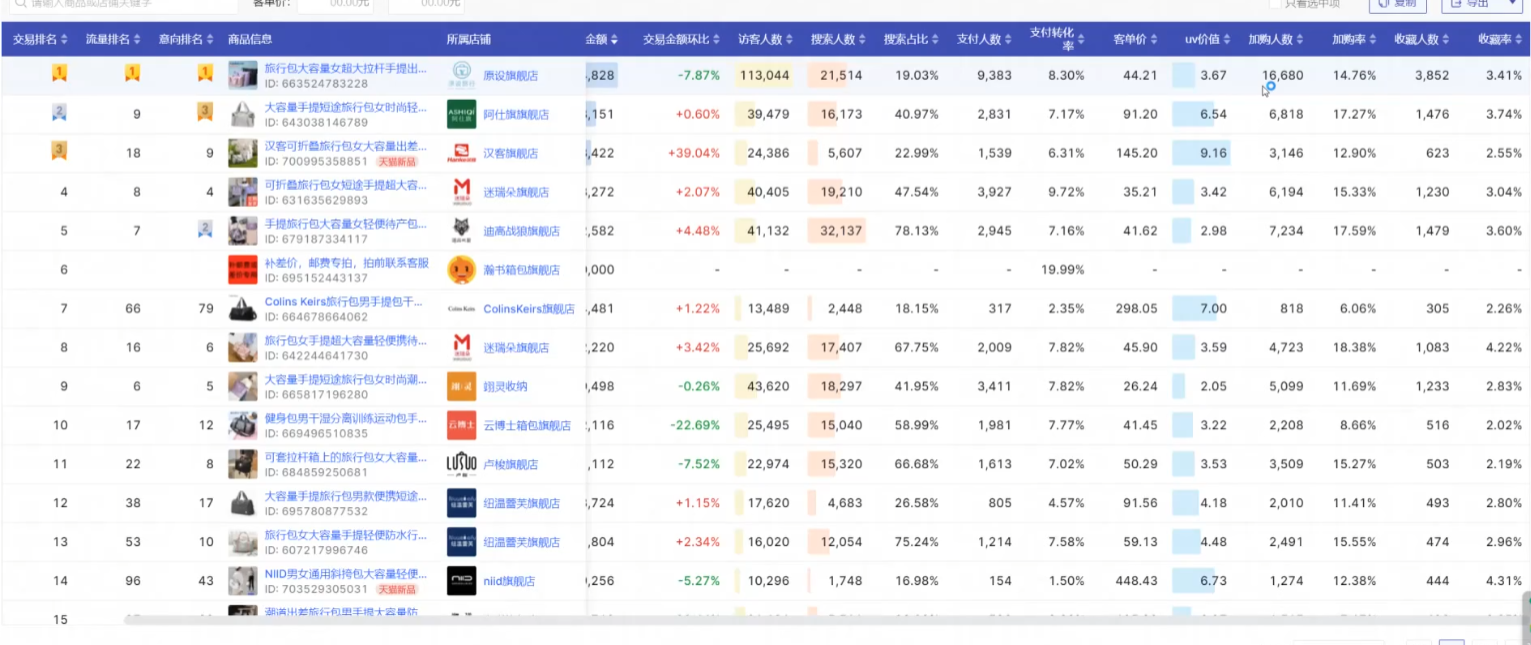Screen dimensions: 1531x645
Task: Click the 云博士 orange store logo
Action: coord(461,425)
